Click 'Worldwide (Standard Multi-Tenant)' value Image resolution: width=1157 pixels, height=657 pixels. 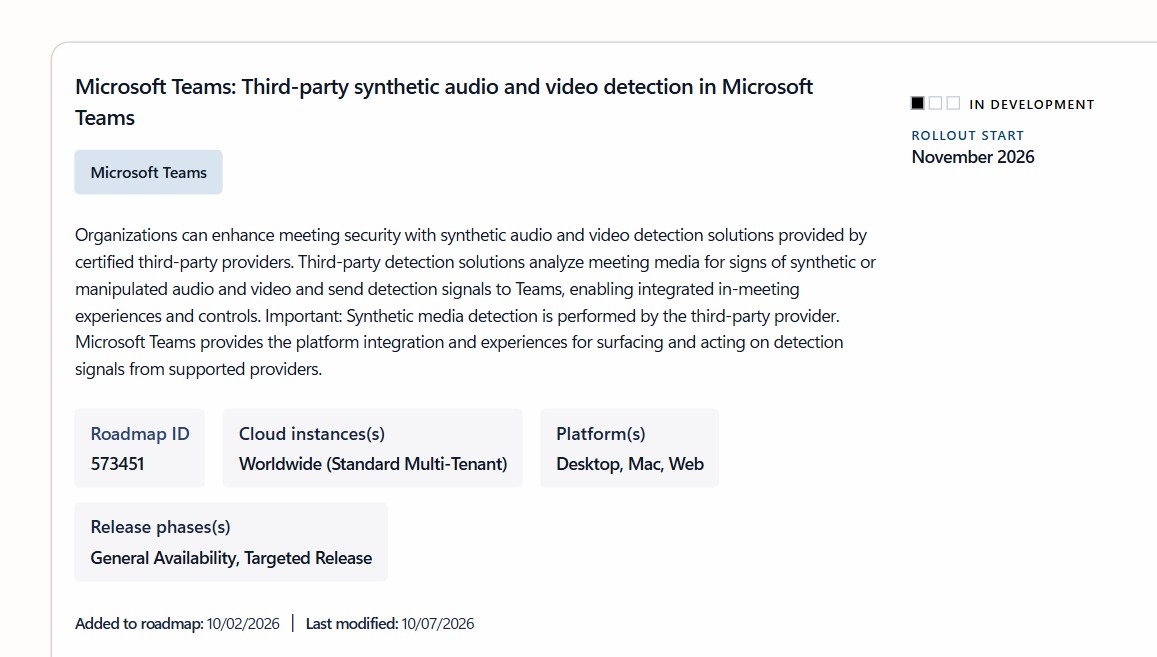[373, 464]
